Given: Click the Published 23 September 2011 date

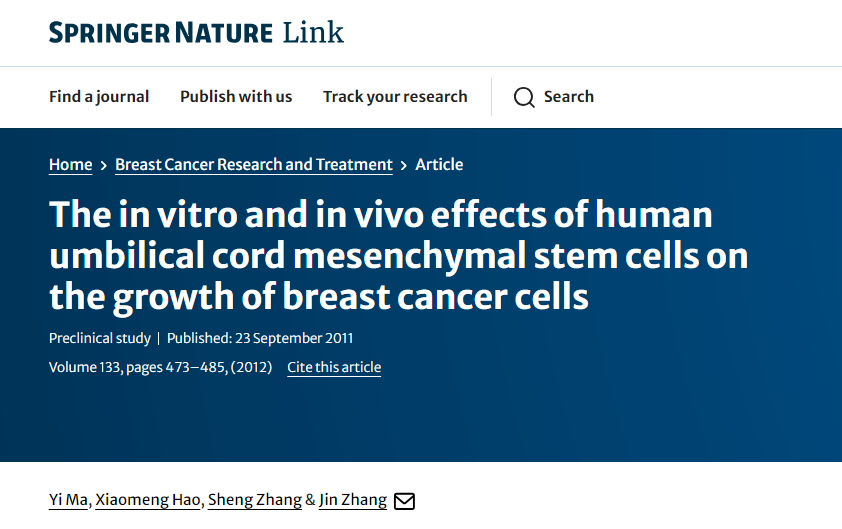Looking at the screenshot, I should click(x=260, y=338).
